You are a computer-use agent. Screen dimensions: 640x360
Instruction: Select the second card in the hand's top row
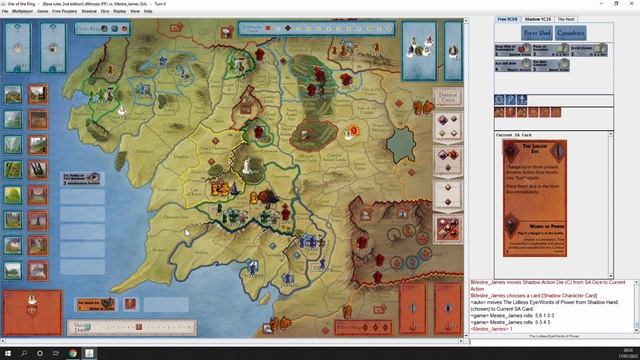point(551,50)
